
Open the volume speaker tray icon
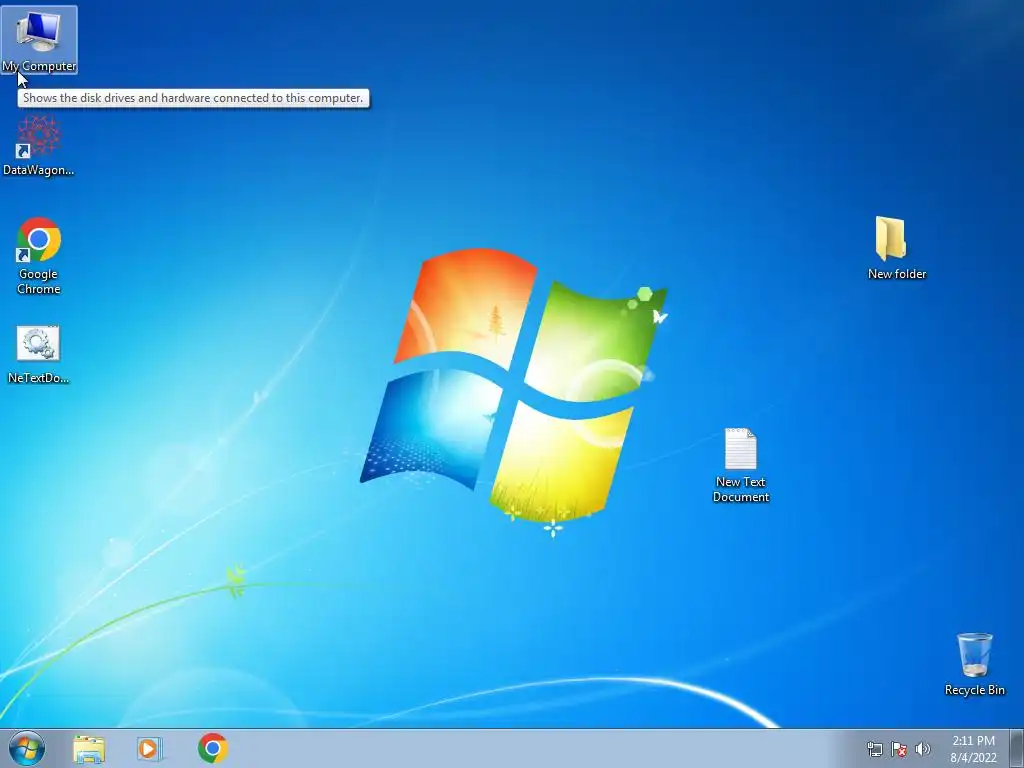(922, 749)
